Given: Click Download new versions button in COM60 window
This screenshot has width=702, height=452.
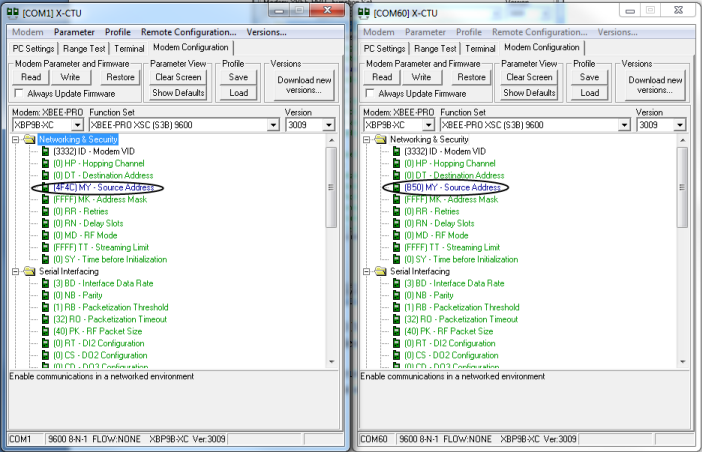Looking at the screenshot, I should tap(656, 85).
